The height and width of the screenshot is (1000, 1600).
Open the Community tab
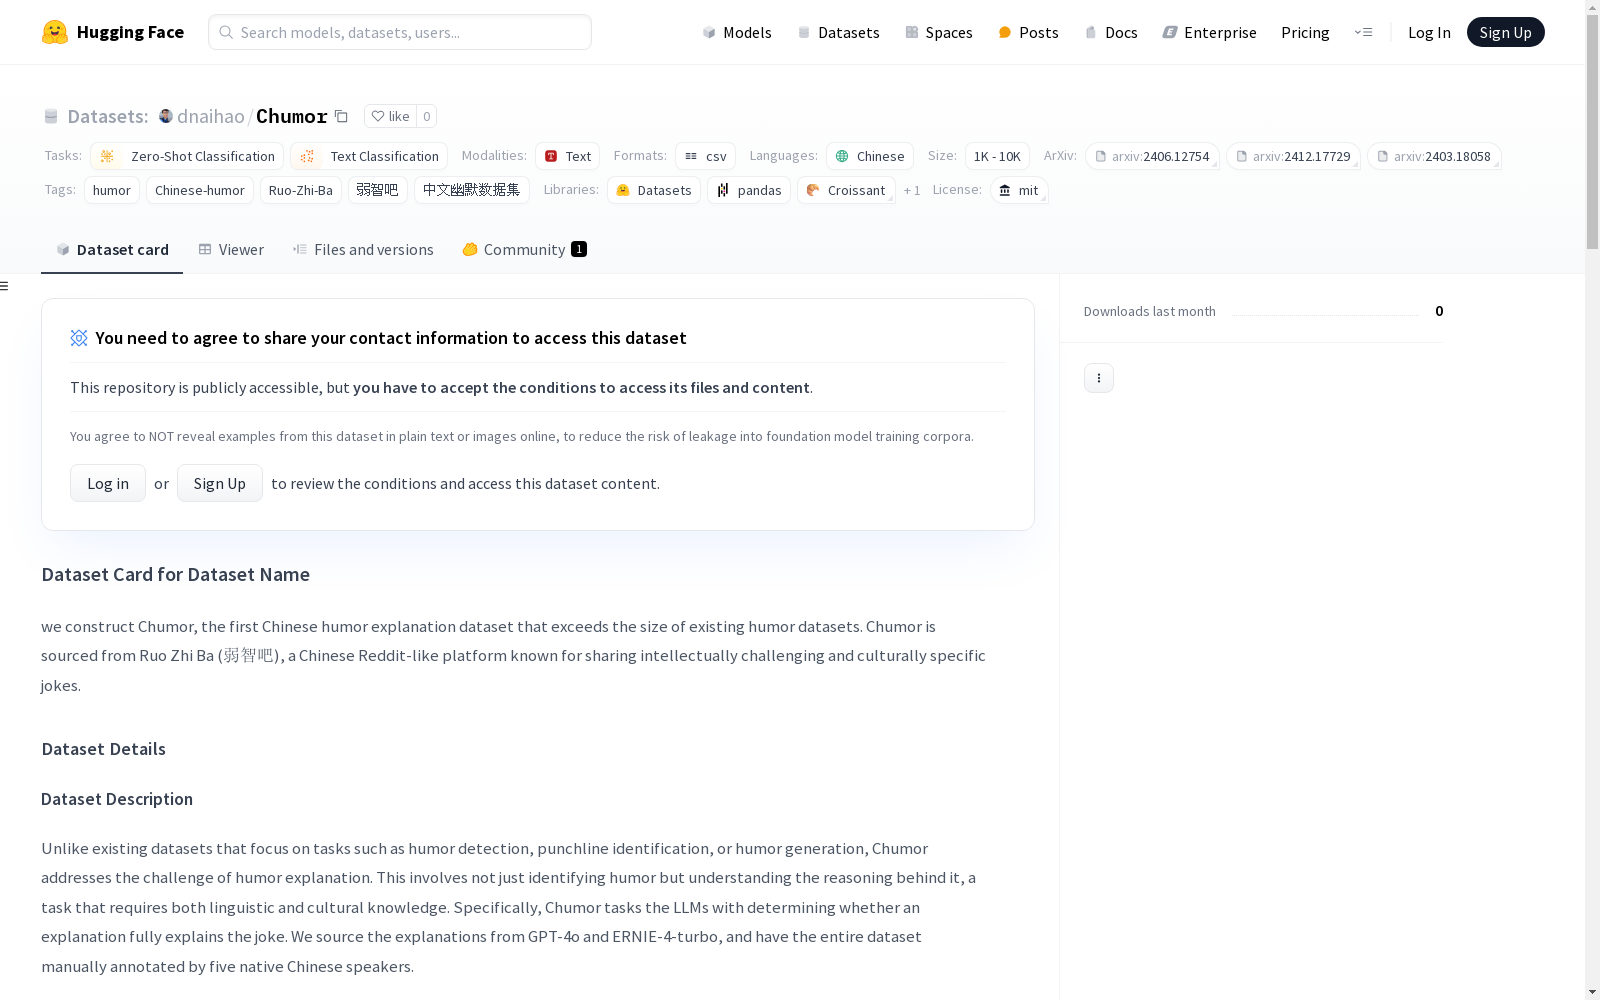pyautogui.click(x=524, y=250)
